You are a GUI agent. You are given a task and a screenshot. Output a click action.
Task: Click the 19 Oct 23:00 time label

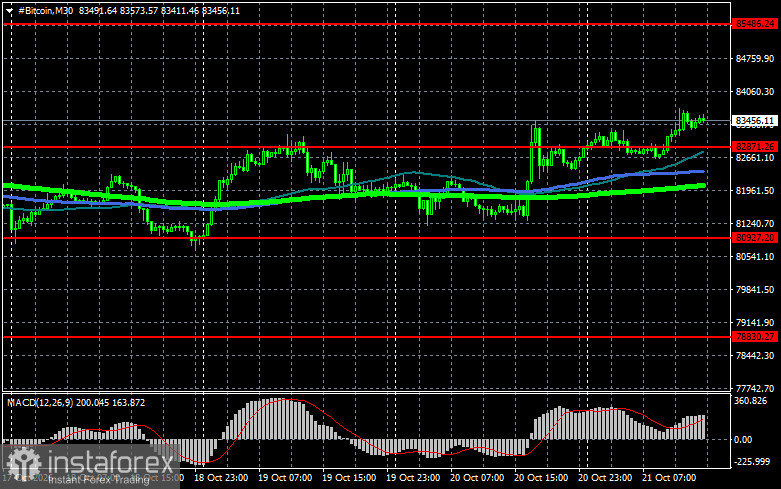tap(413, 478)
